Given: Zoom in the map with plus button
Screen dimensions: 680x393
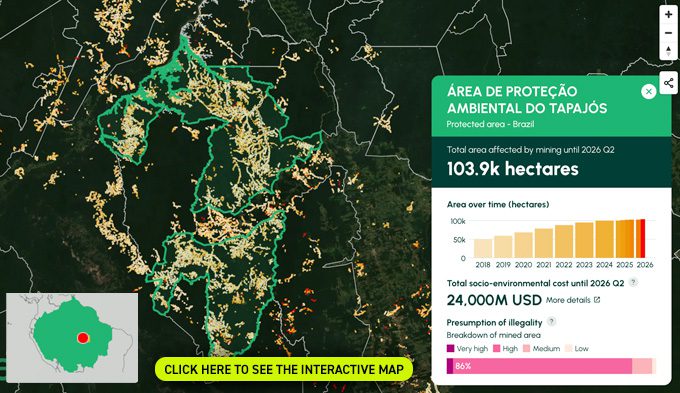Looking at the screenshot, I should coord(668,15).
